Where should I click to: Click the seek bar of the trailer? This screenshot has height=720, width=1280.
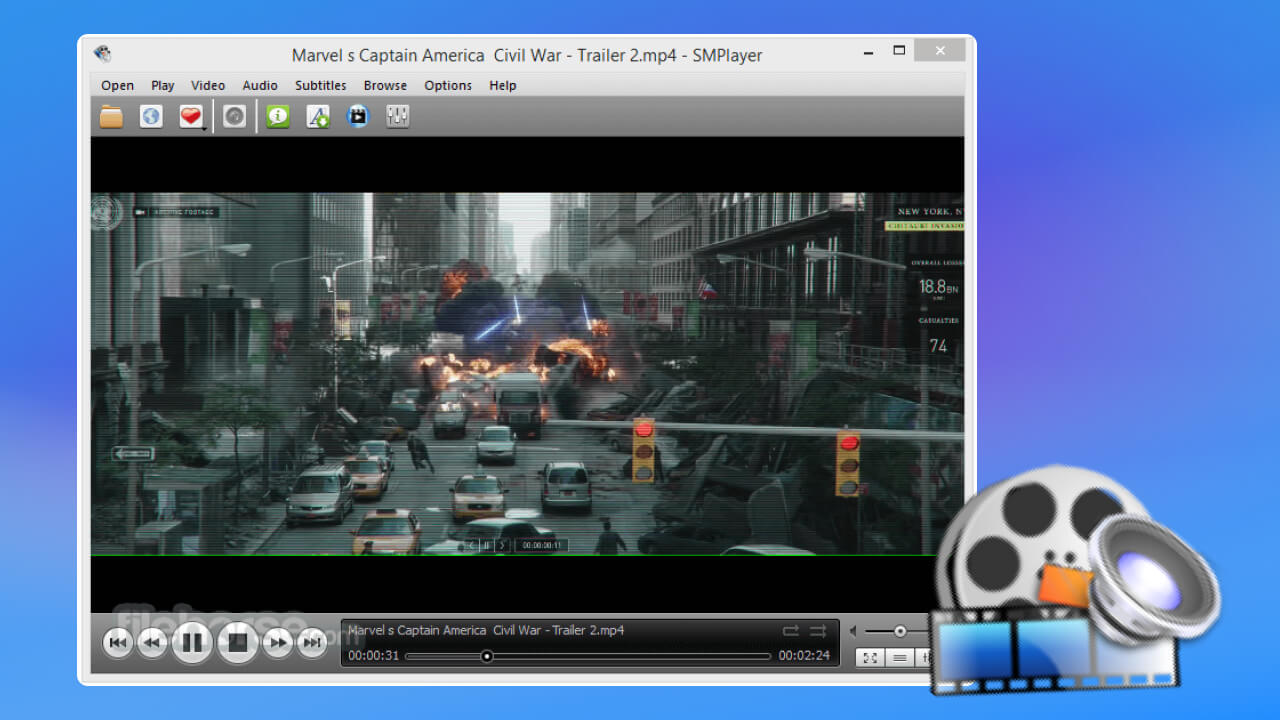(588, 656)
